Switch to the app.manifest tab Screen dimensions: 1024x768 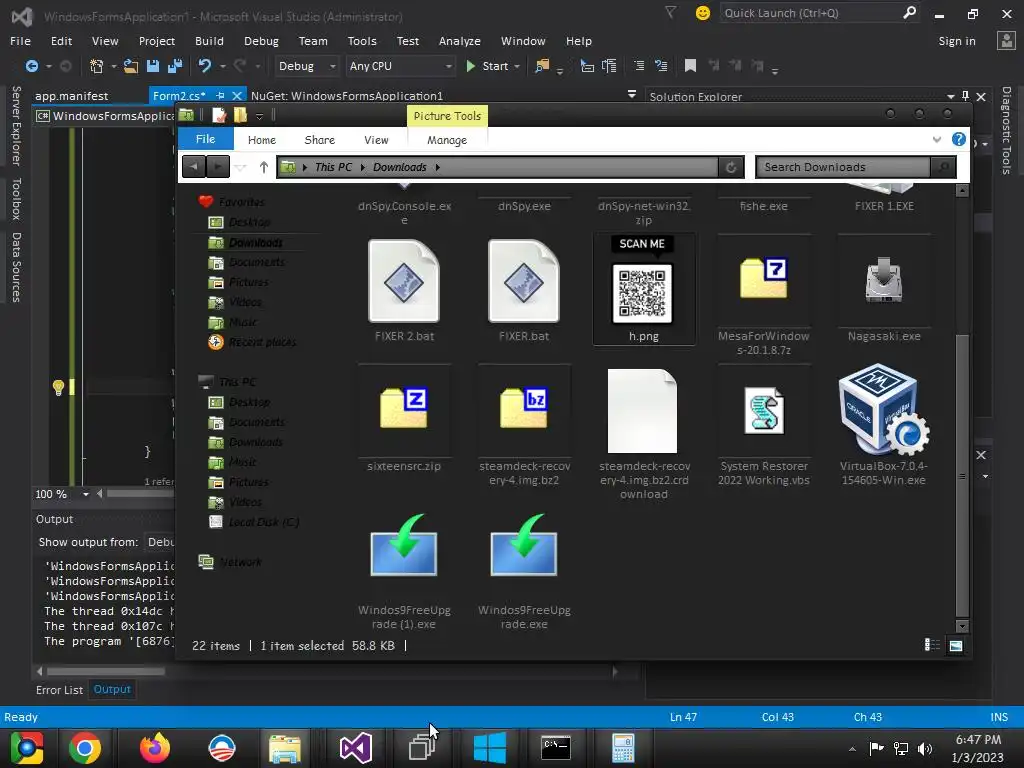click(72, 95)
